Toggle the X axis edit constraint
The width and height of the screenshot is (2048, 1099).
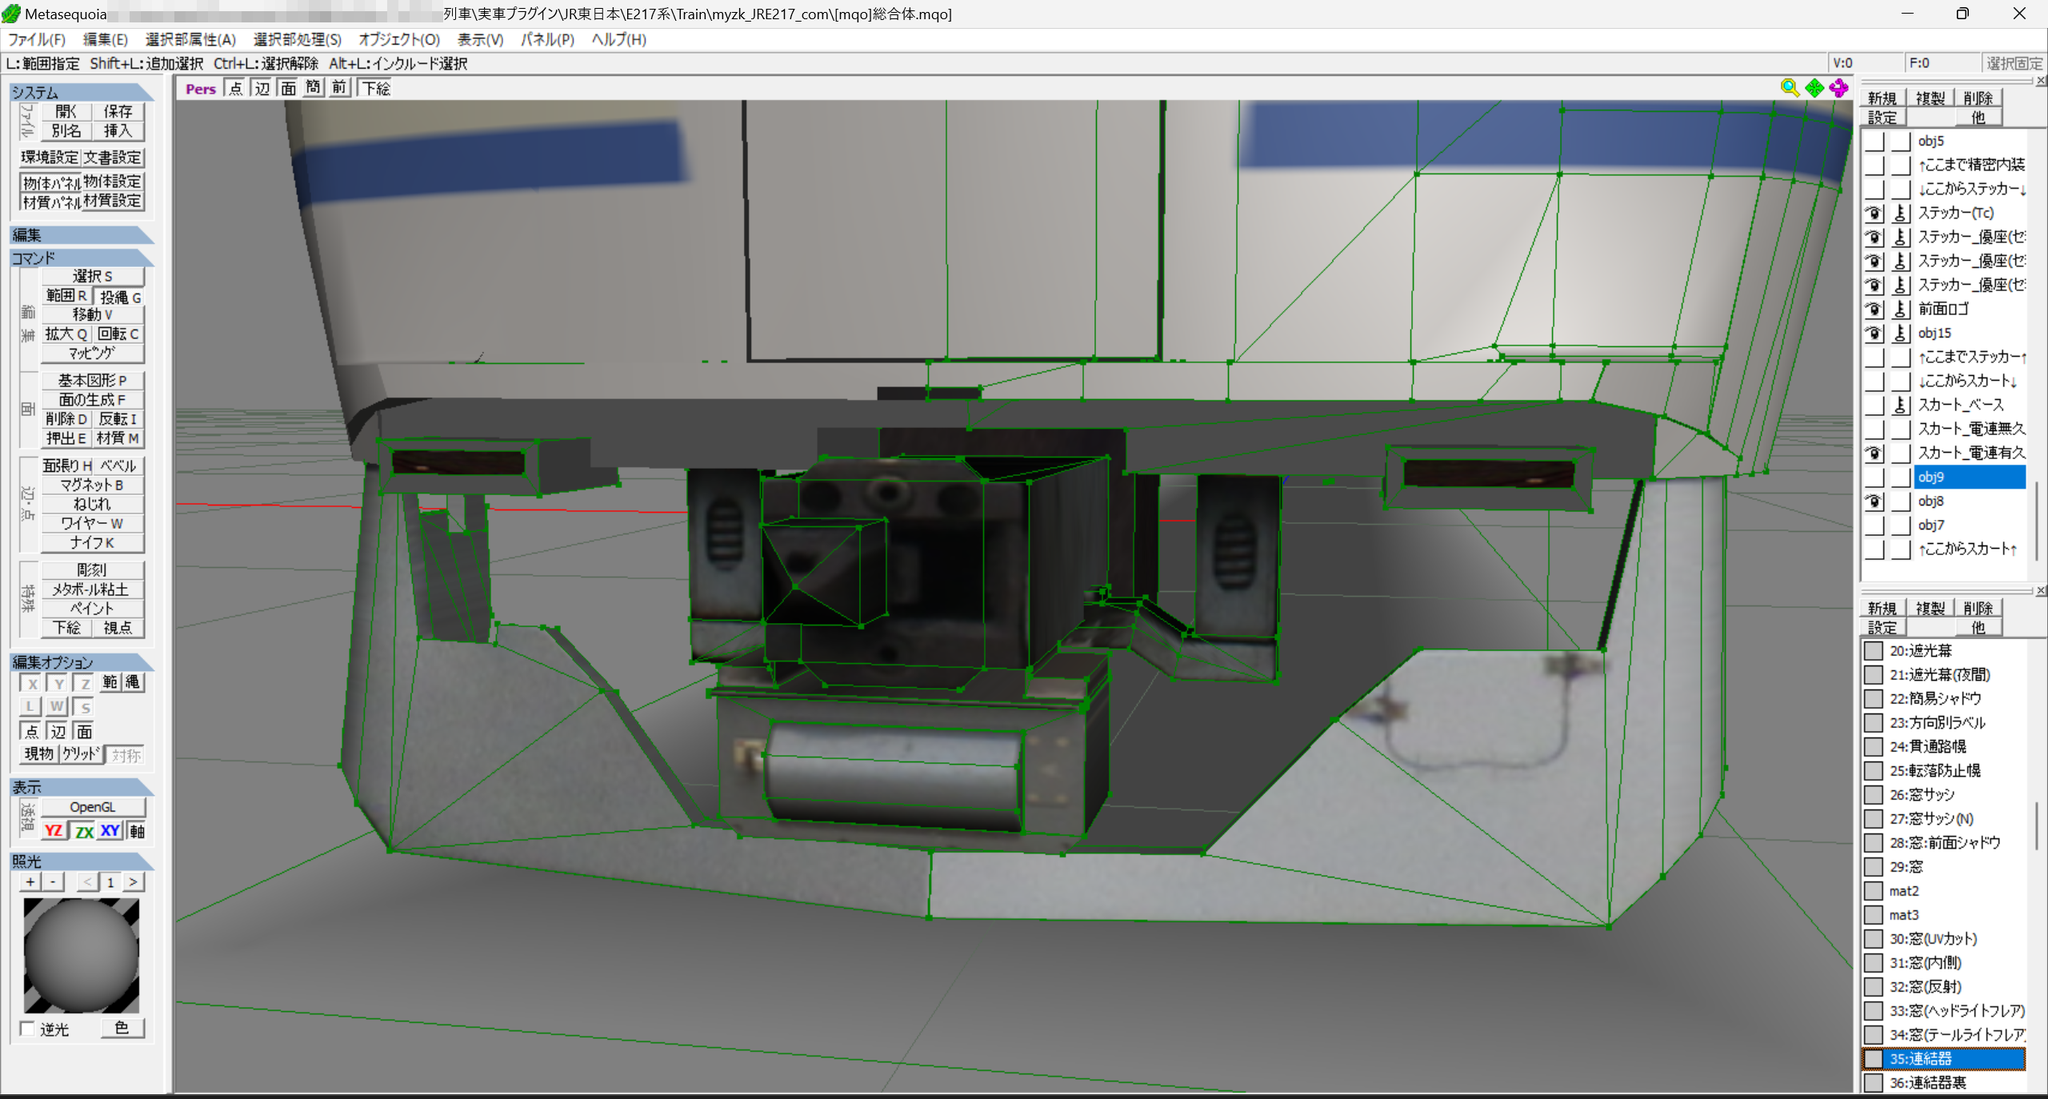click(32, 683)
